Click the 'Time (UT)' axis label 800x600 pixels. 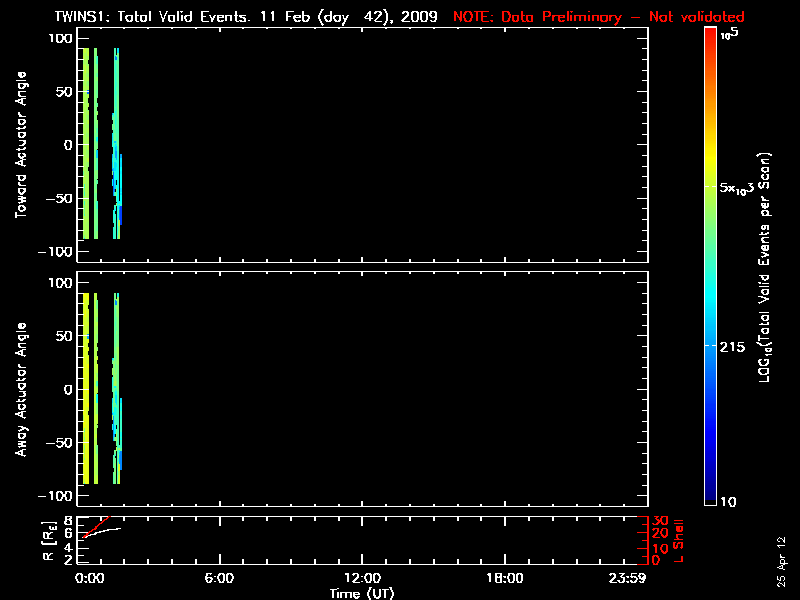click(361, 593)
